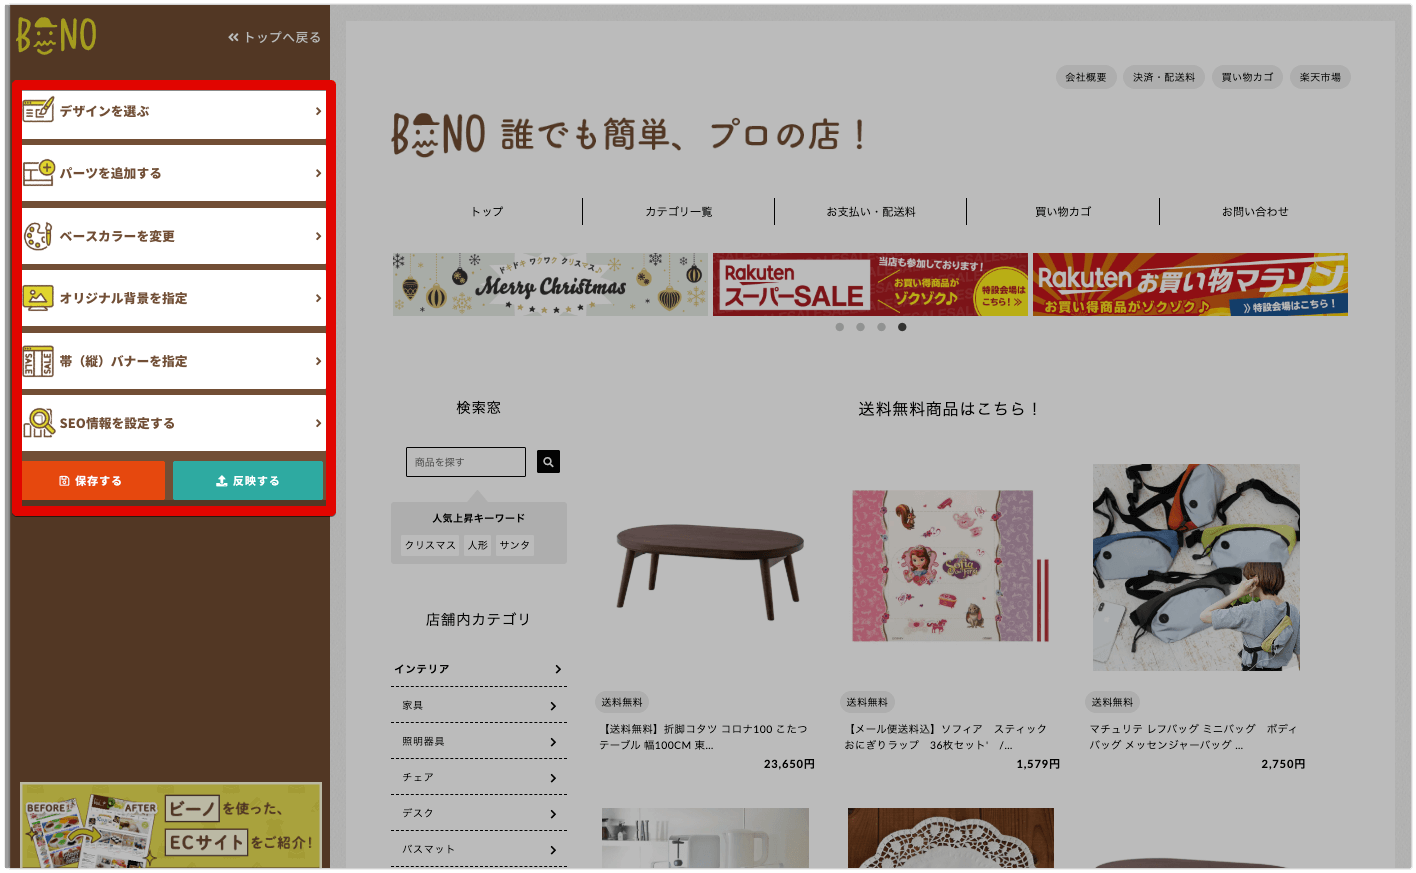Click the add parts icon
Screen dimensions: 1416x873
pos(38,173)
